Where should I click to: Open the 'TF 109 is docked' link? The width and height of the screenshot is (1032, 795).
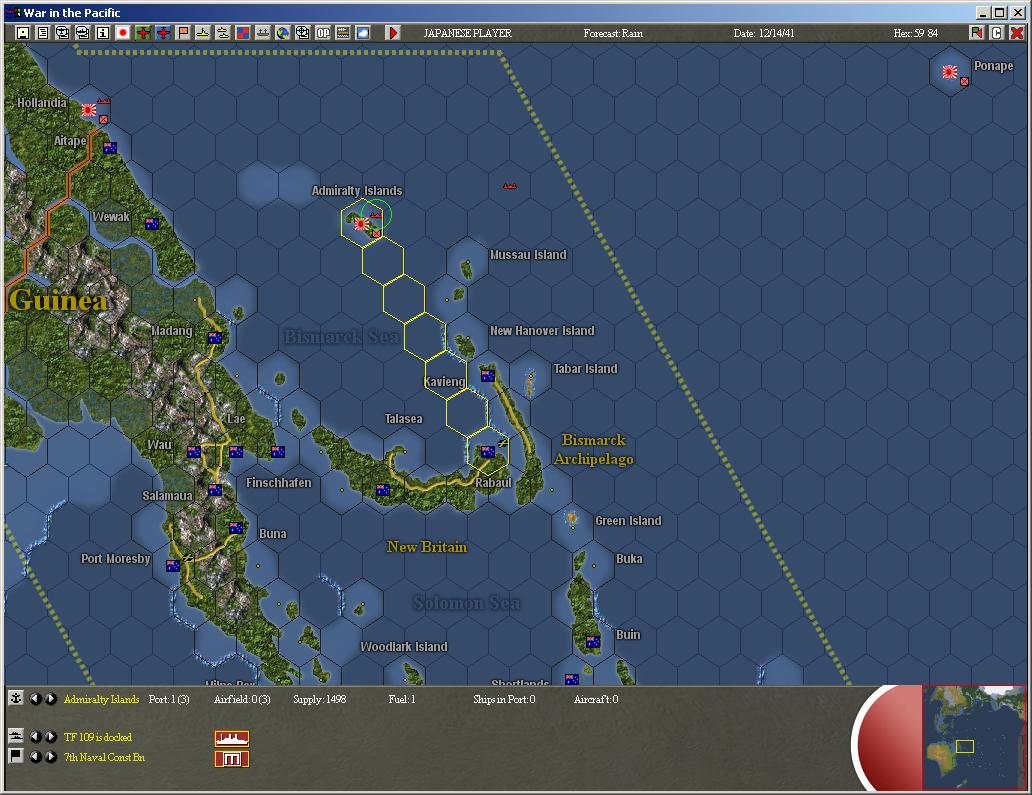click(97, 737)
